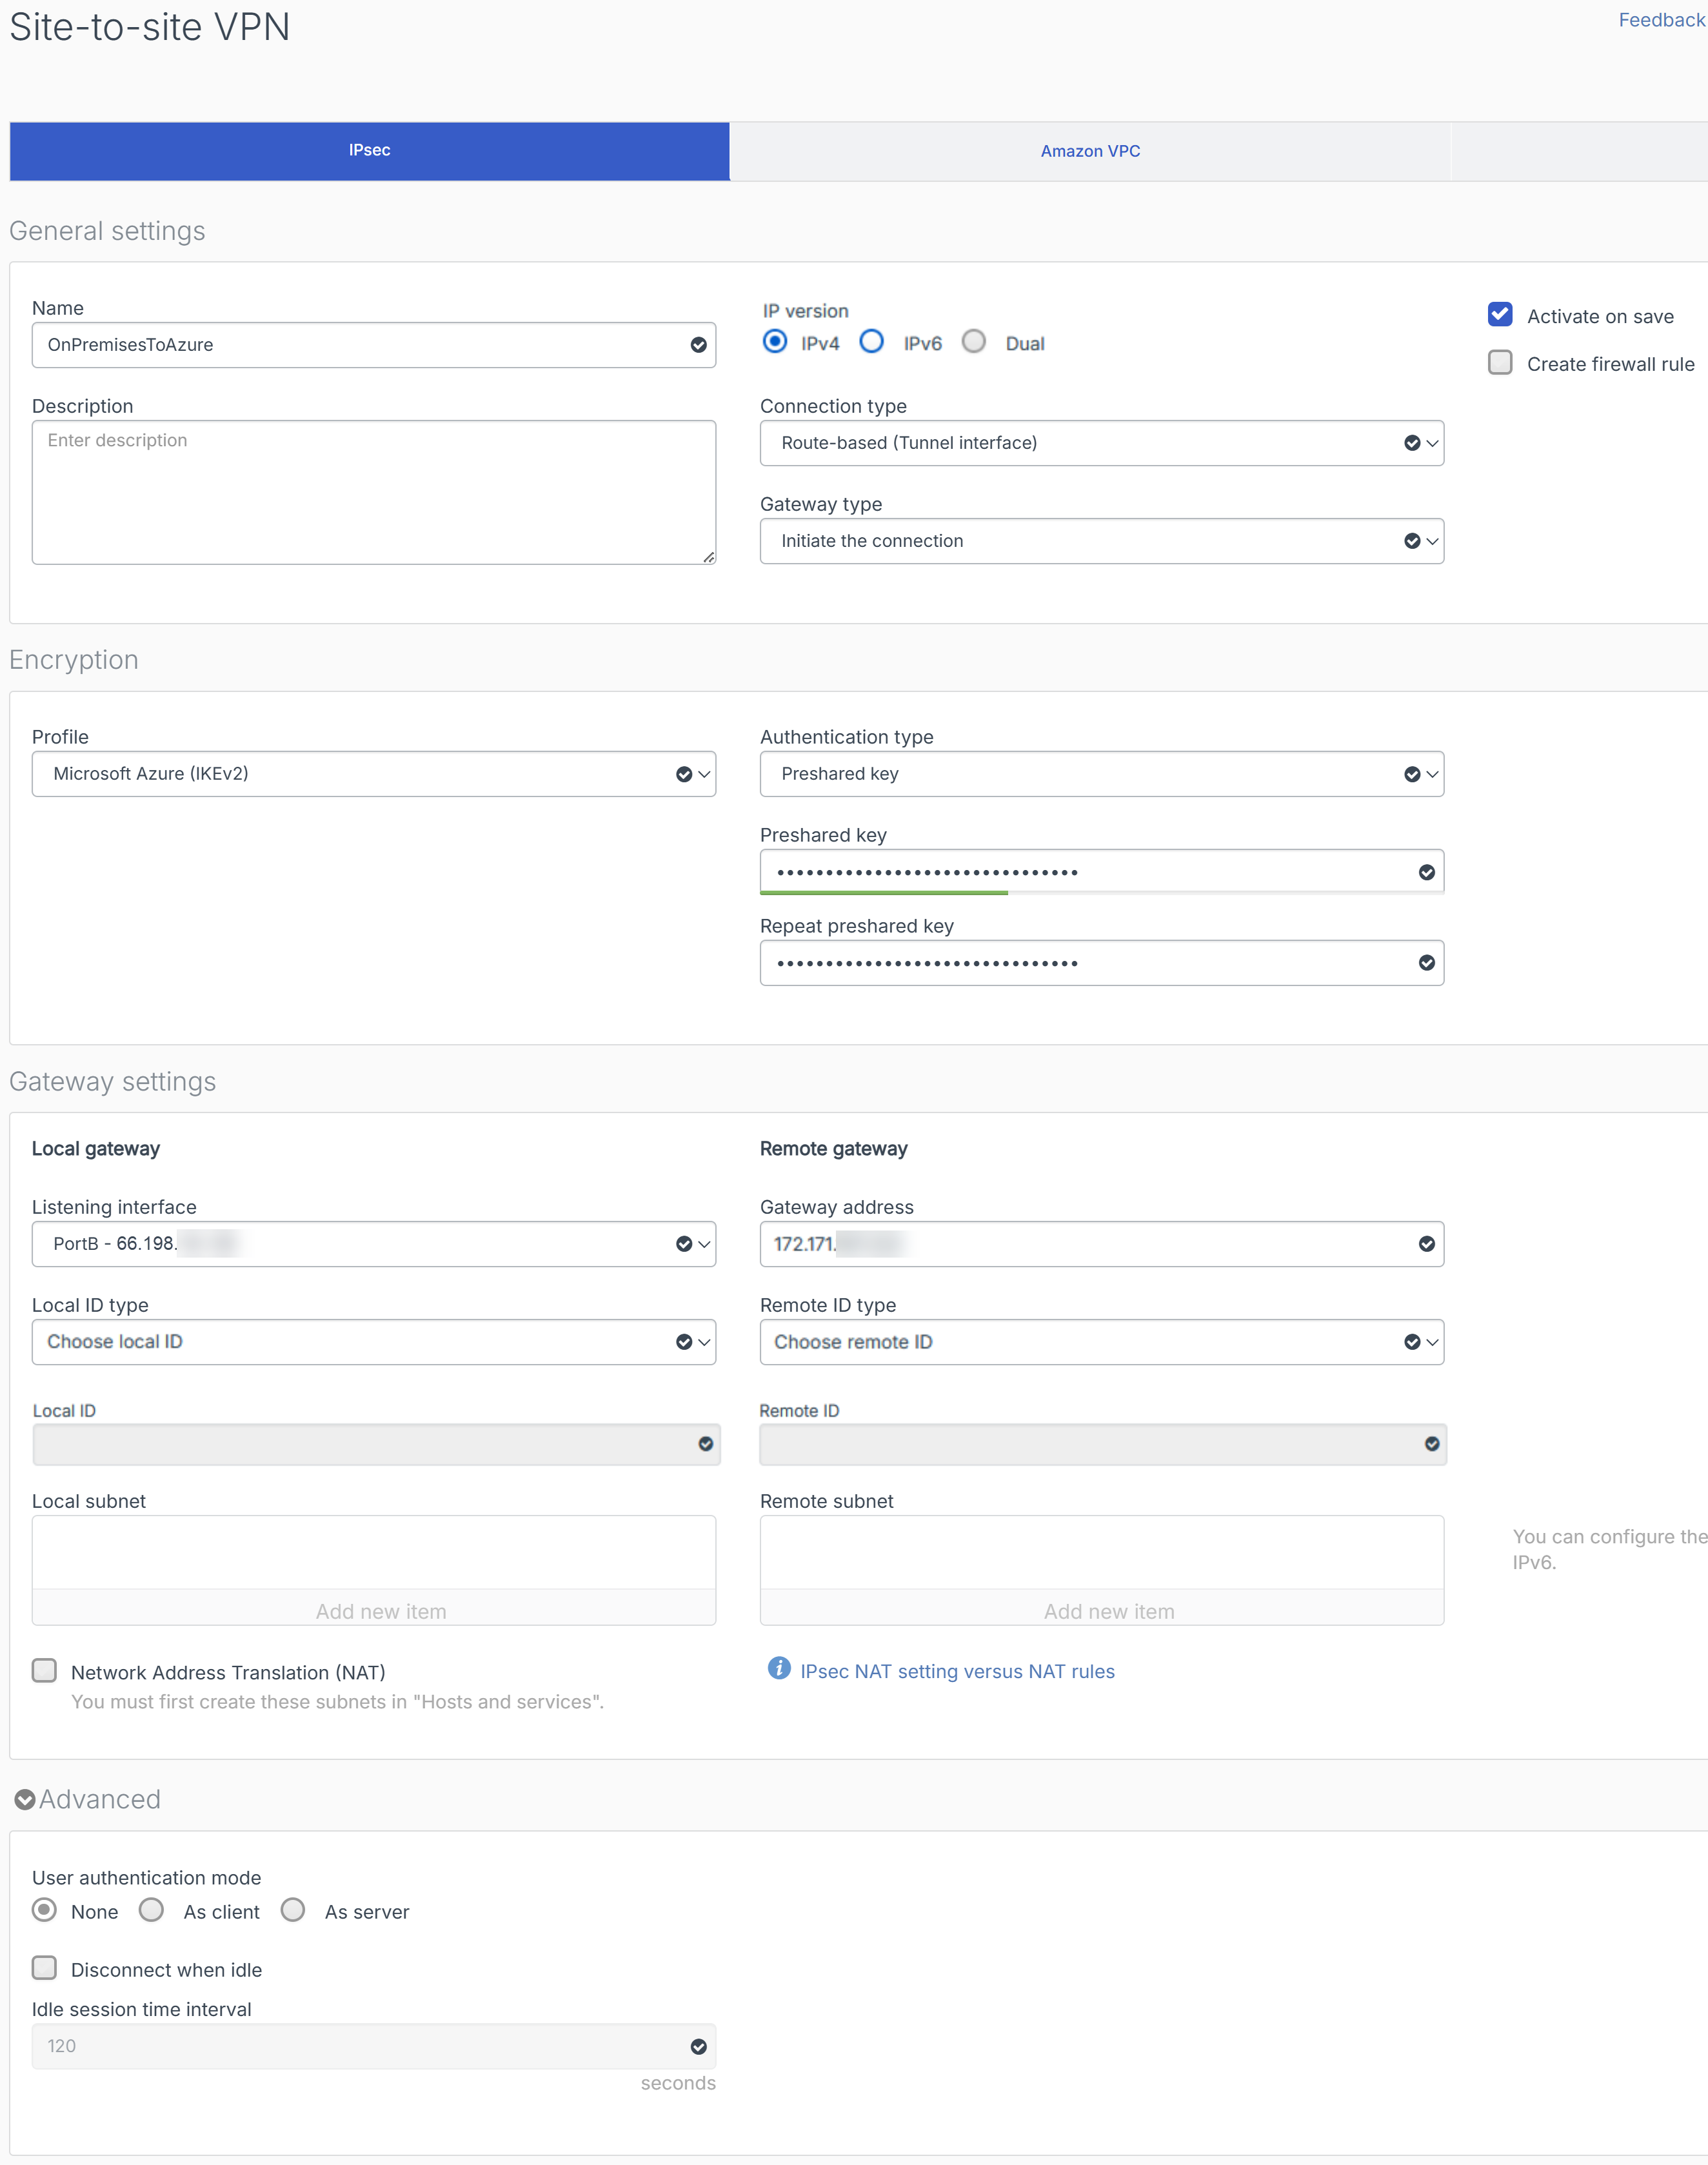Click check icon in Idle session interval field
Image resolution: width=1708 pixels, height=2165 pixels.
tap(698, 2046)
